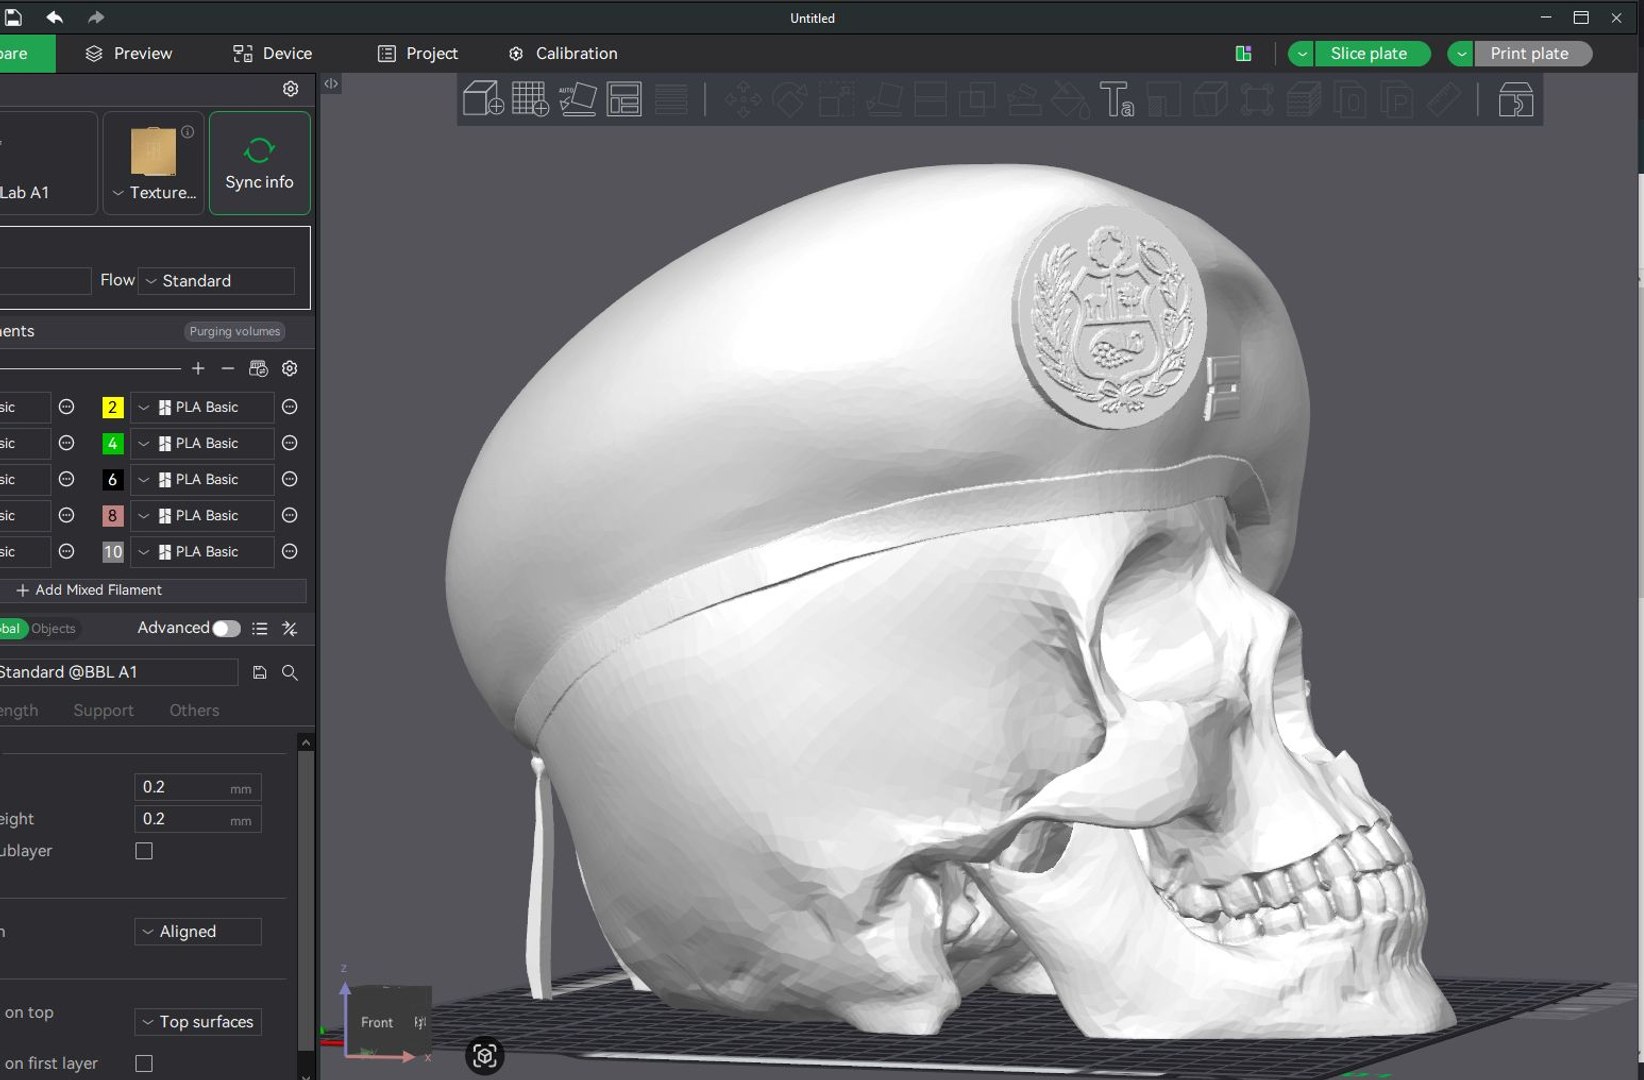Viewport: 1644px width, 1080px height.
Task: Search process settings magnifier icon
Action: [290, 673]
